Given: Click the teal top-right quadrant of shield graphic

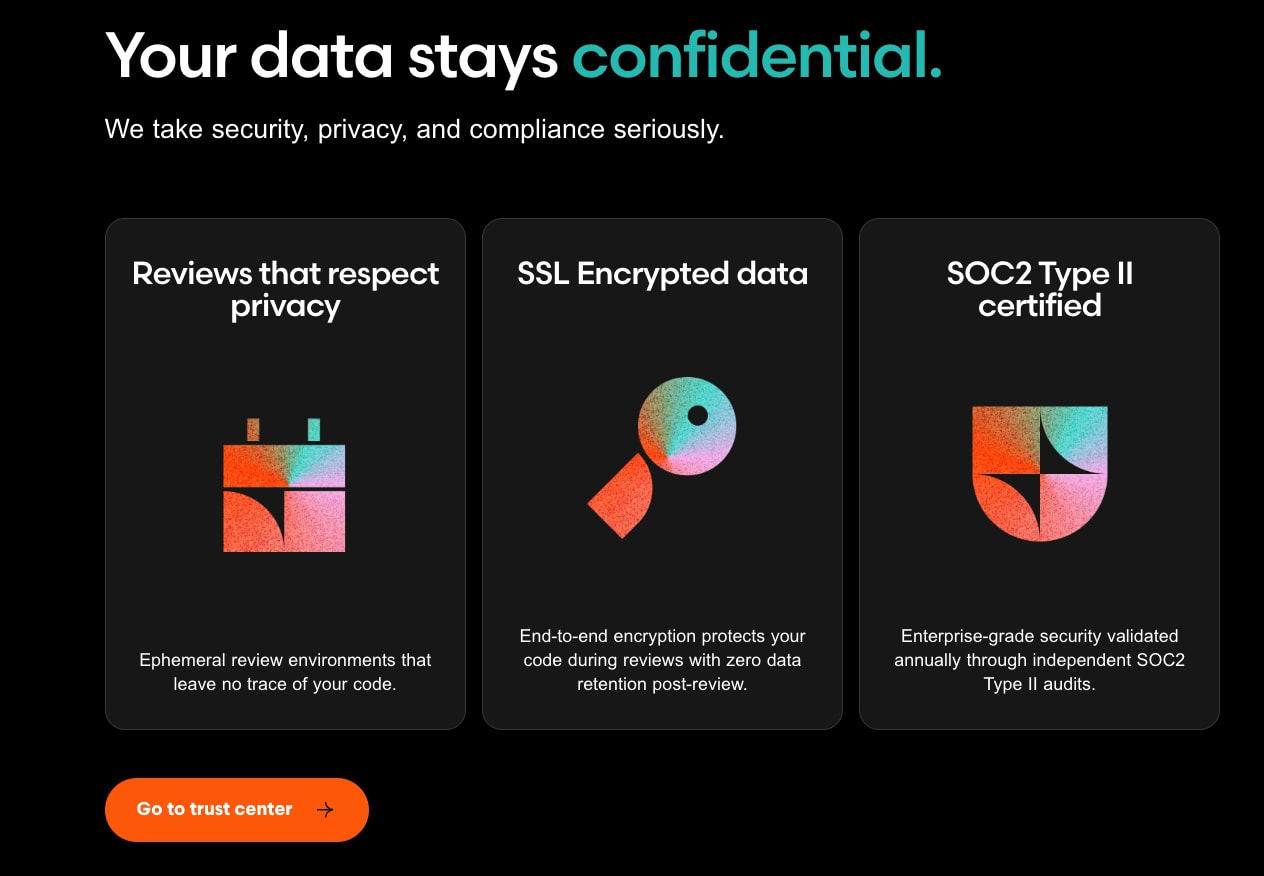Looking at the screenshot, I should pos(1074,439).
